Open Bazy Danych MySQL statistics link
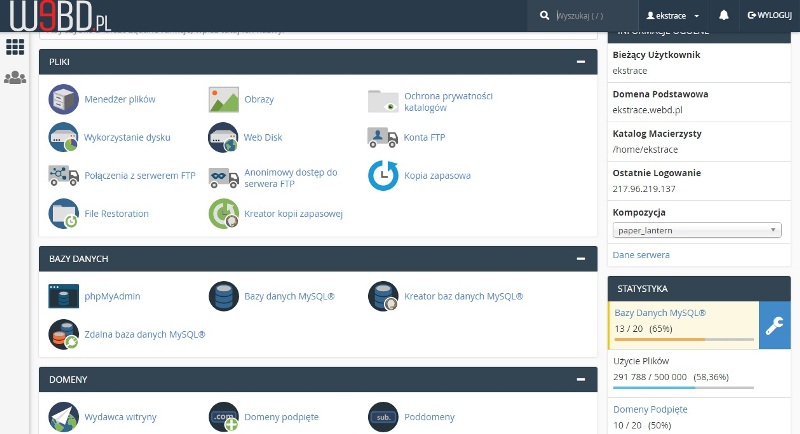This screenshot has height=434, width=800. (660, 313)
